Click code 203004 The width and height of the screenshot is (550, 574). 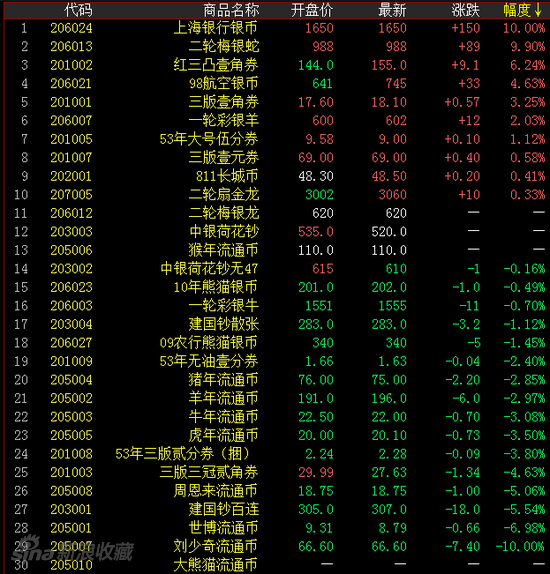click(71, 324)
